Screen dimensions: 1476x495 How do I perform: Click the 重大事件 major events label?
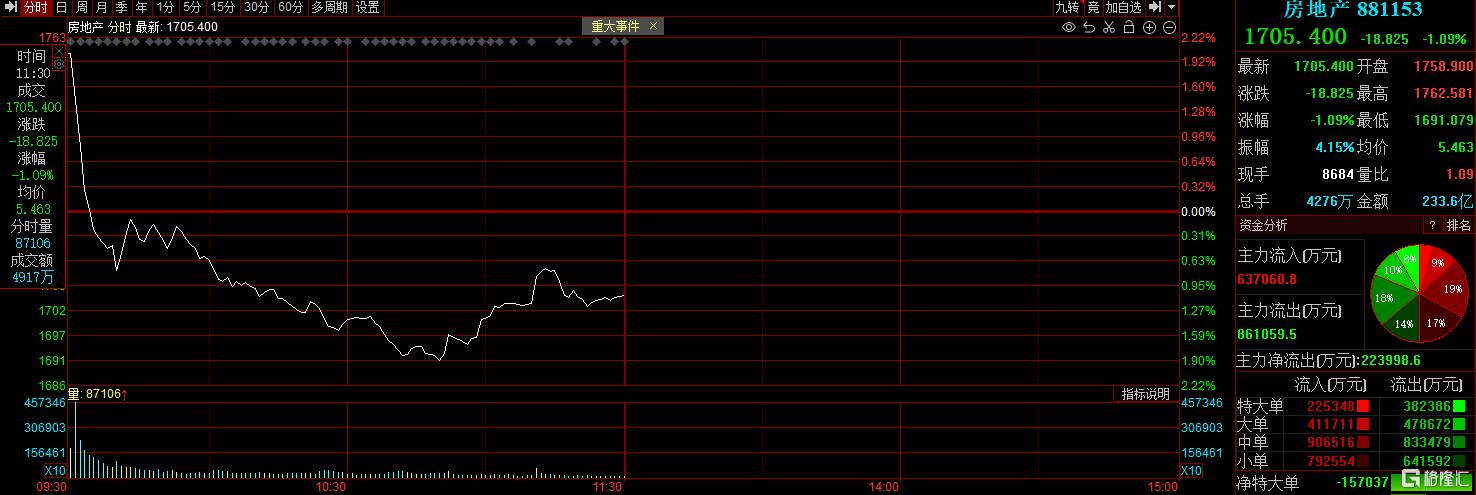coord(615,27)
